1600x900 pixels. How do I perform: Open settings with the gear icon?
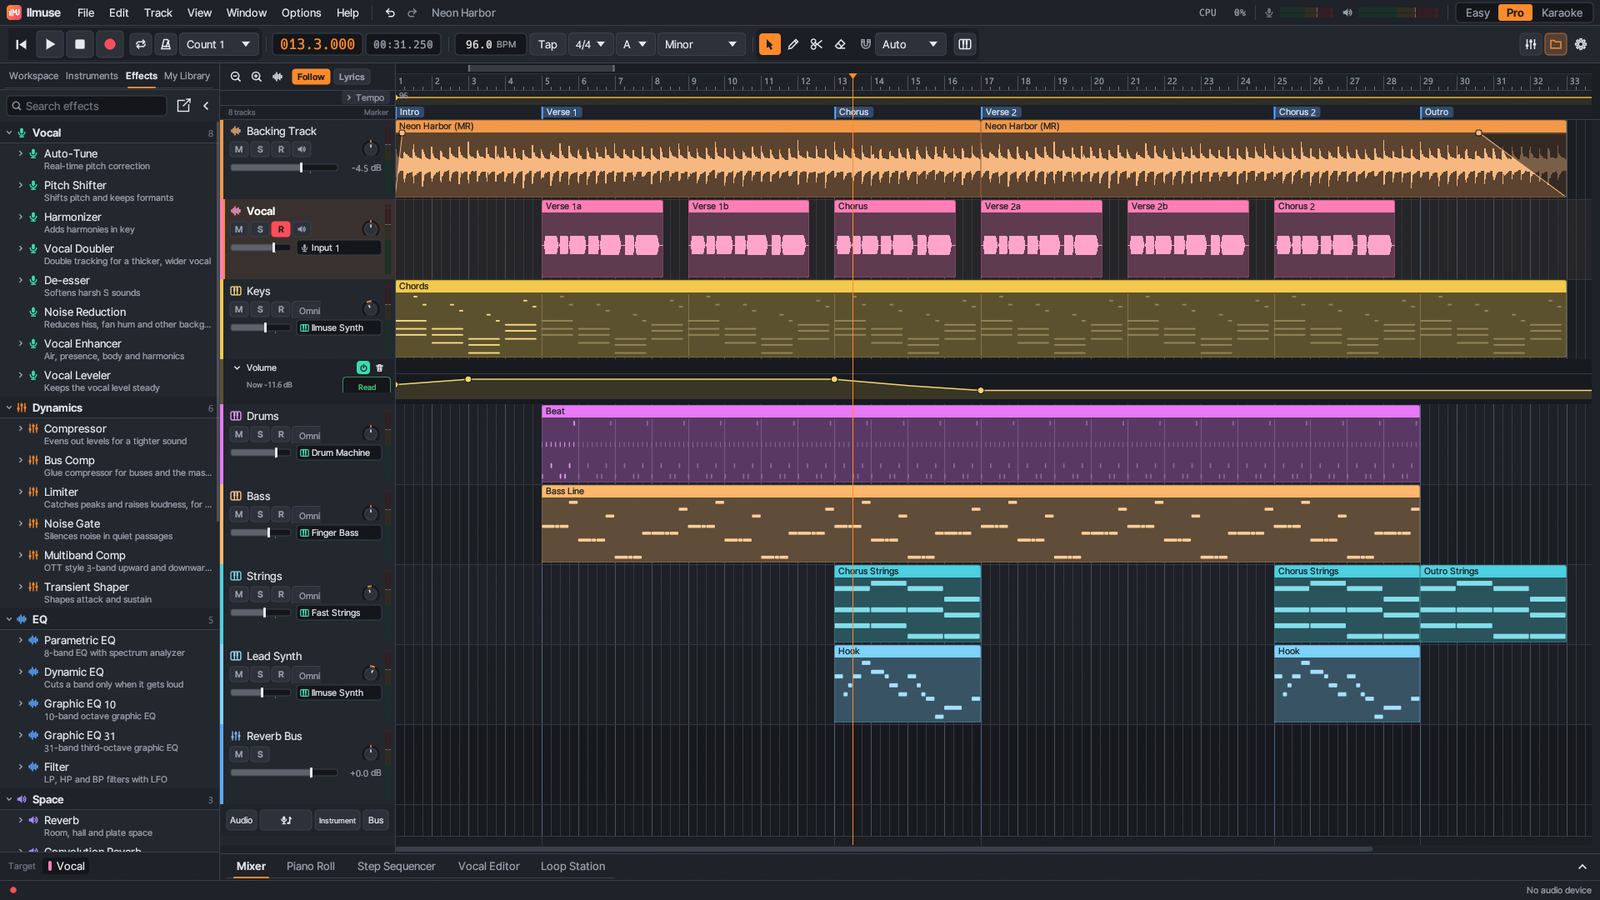click(x=1581, y=44)
